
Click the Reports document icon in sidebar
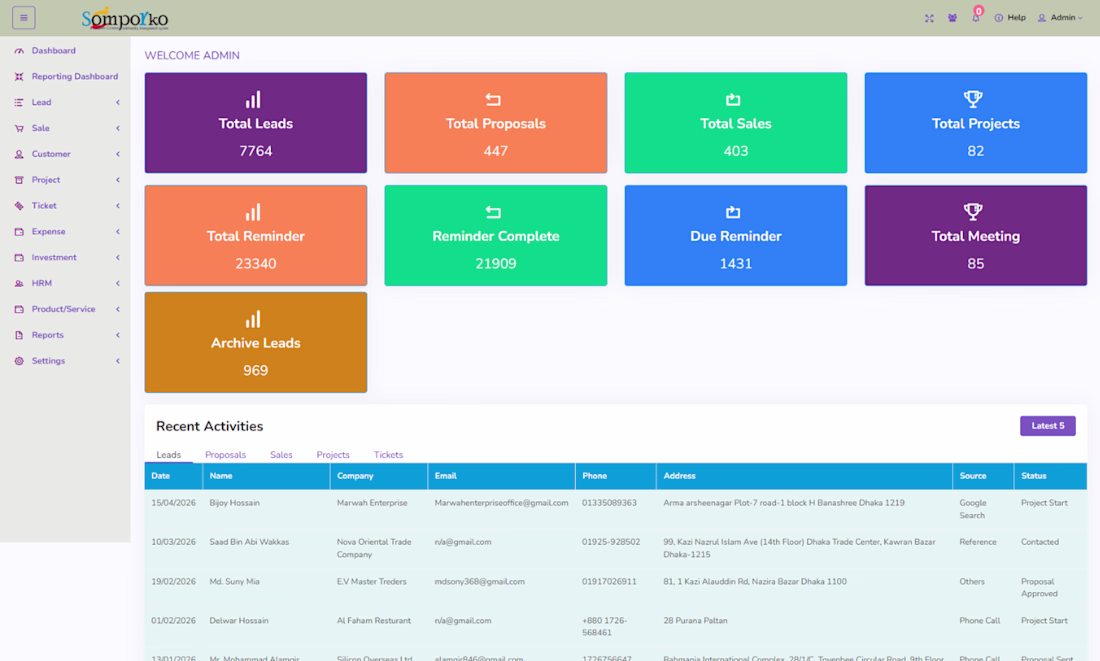point(19,335)
